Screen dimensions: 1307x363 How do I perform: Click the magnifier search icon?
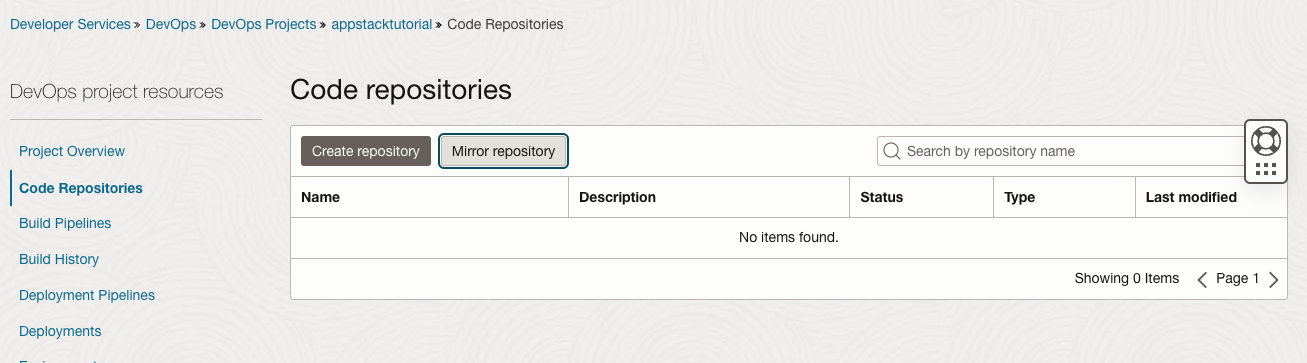[x=892, y=151]
